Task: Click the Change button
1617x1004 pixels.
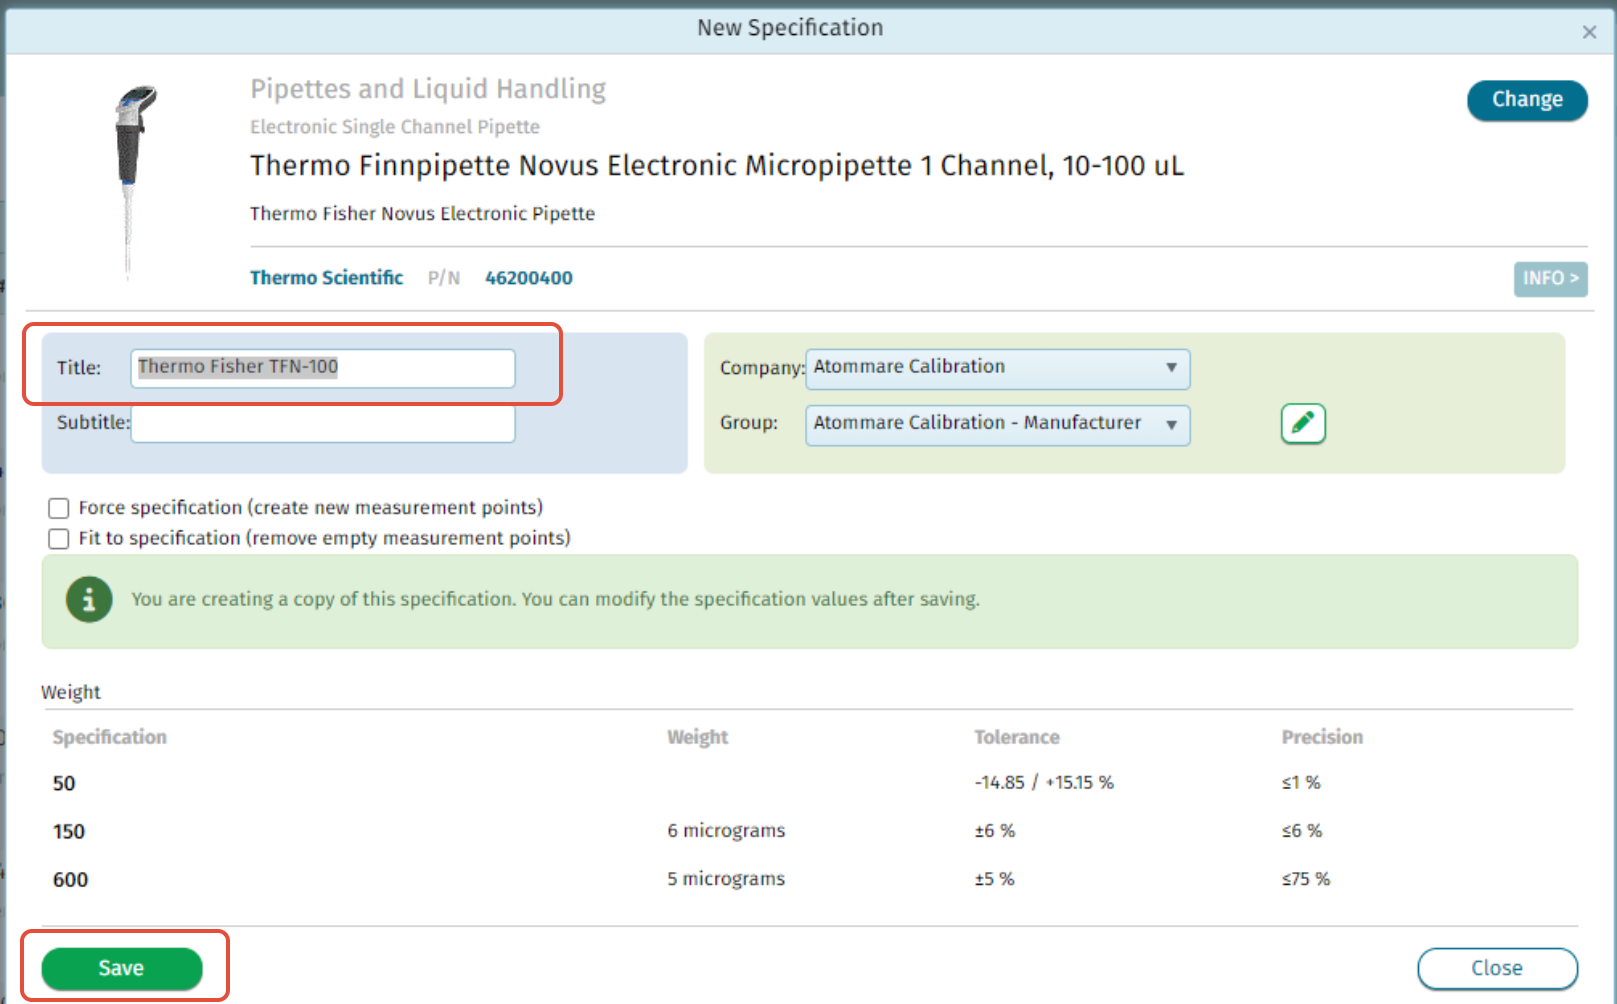Action: point(1527,100)
